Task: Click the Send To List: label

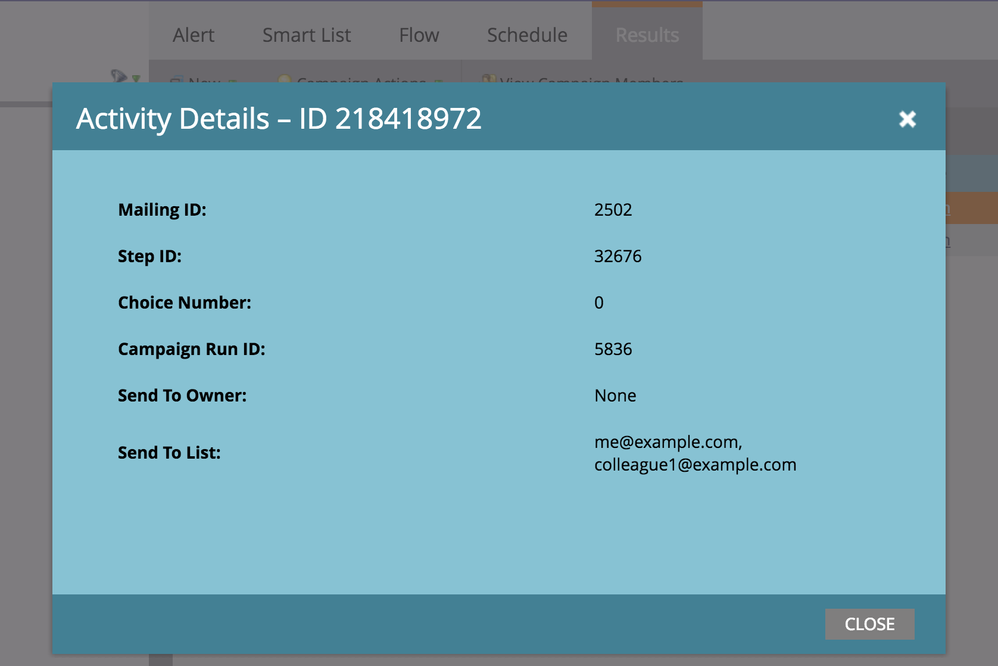Action: coord(169,453)
